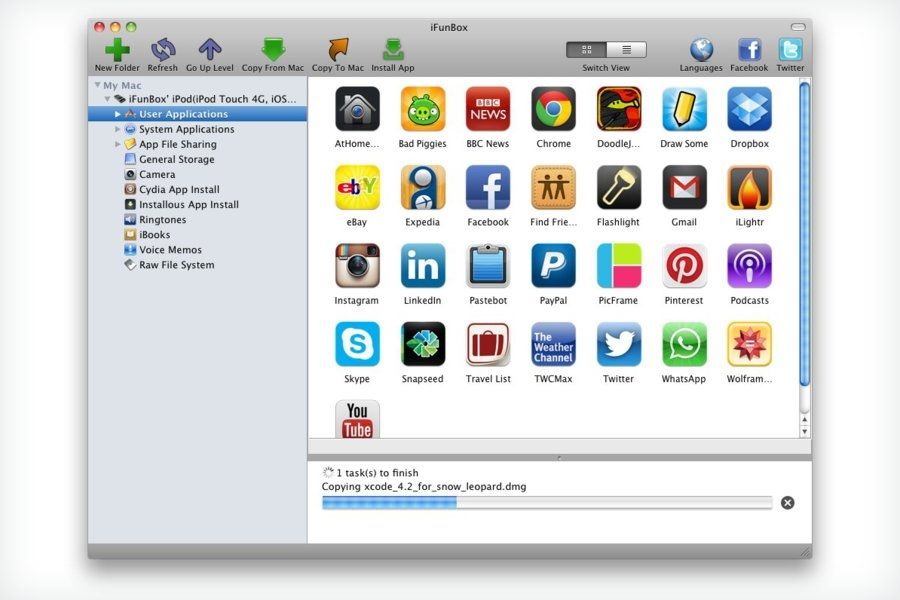Expand App File Sharing in the sidebar
This screenshot has width=900, height=600.
[118, 143]
